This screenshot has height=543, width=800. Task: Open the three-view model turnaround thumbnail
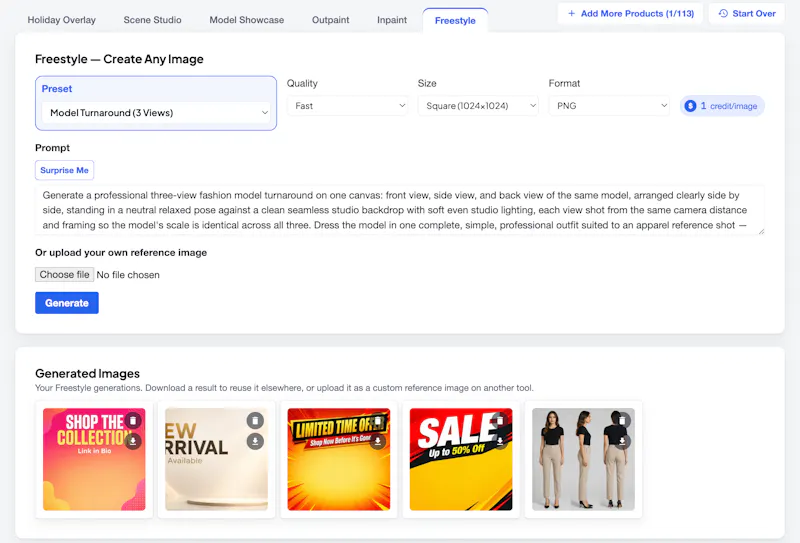tap(583, 459)
